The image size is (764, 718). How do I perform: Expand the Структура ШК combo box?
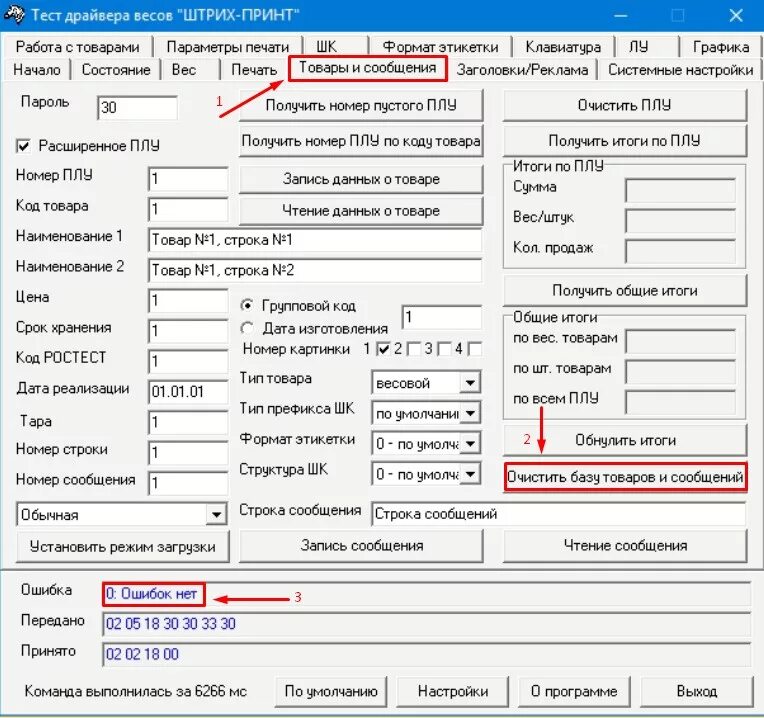tap(470, 474)
